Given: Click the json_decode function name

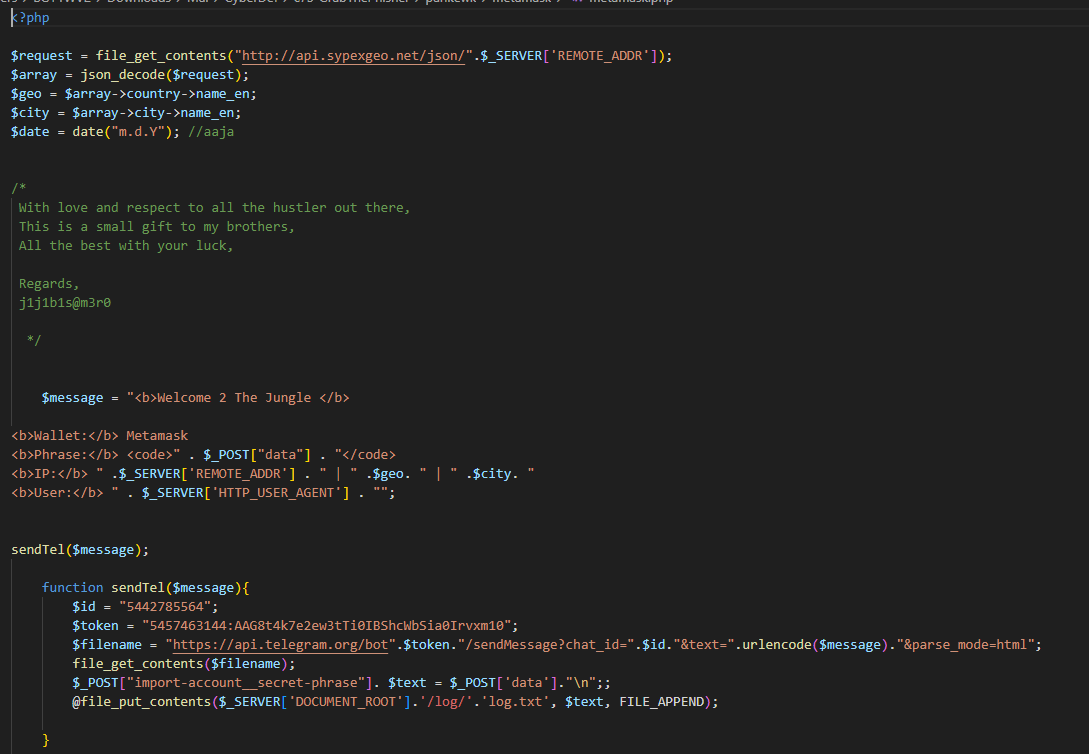Looking at the screenshot, I should [x=122, y=75].
